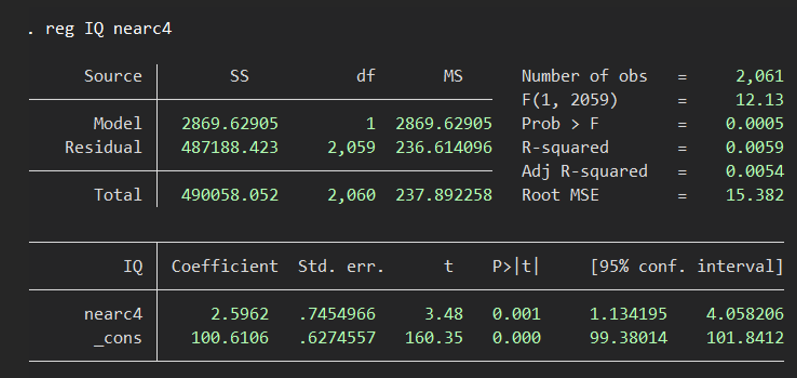Select the 'Root MSE' label
The height and width of the screenshot is (378, 797).
pos(560,195)
